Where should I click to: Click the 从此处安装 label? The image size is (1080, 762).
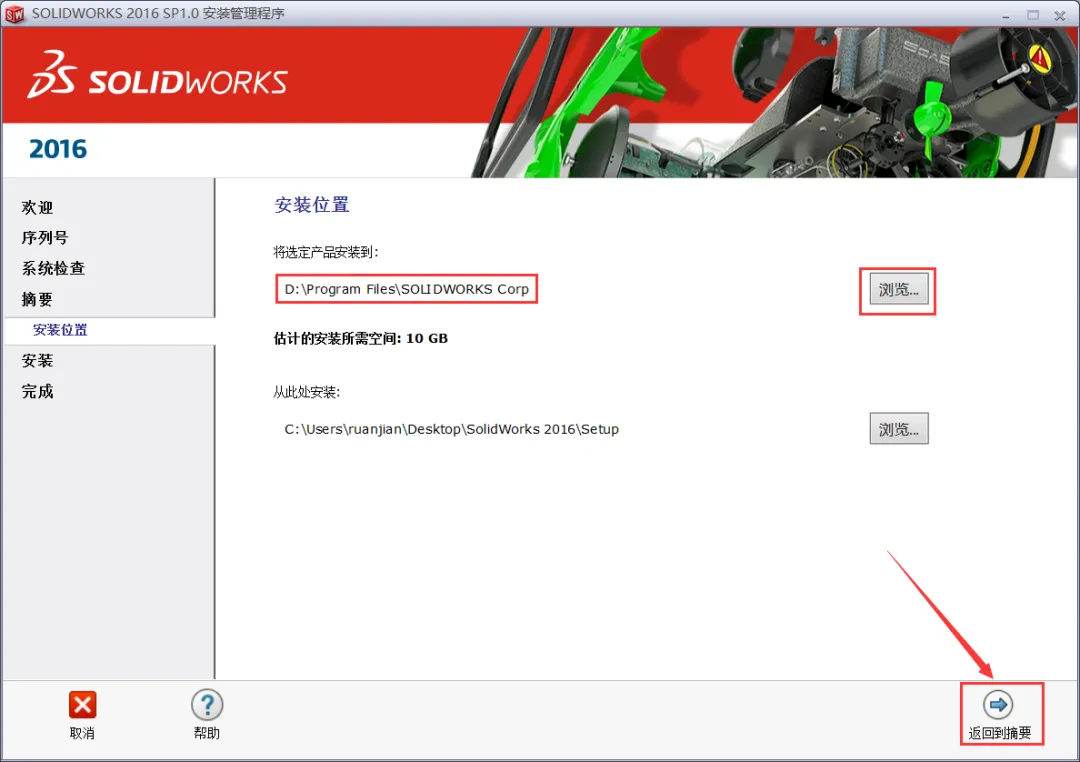[x=307, y=392]
